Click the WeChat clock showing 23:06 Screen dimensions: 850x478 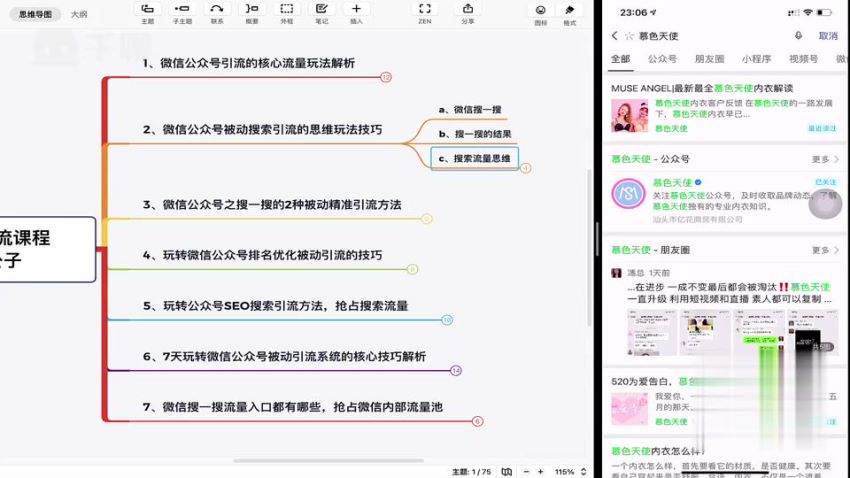click(x=634, y=12)
